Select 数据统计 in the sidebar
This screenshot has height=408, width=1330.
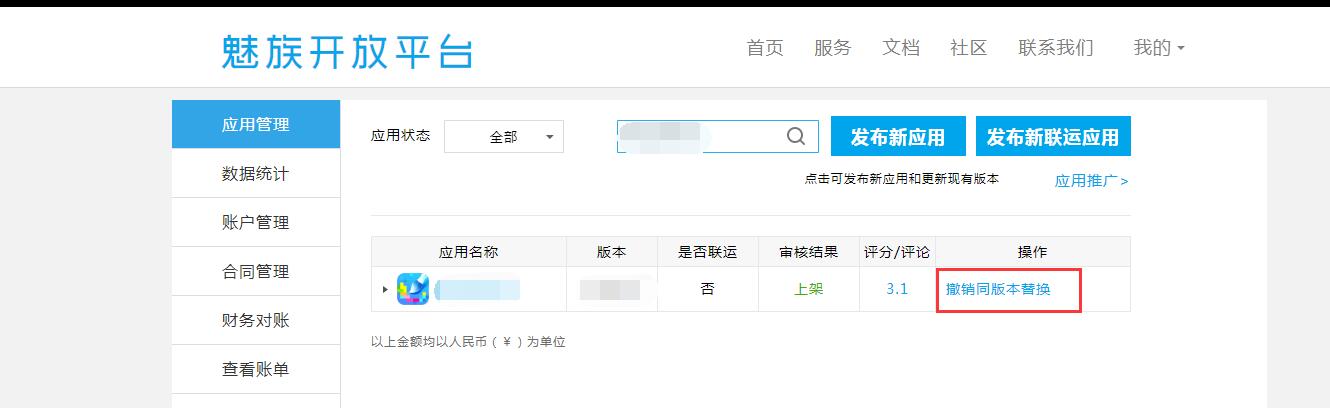[256, 173]
